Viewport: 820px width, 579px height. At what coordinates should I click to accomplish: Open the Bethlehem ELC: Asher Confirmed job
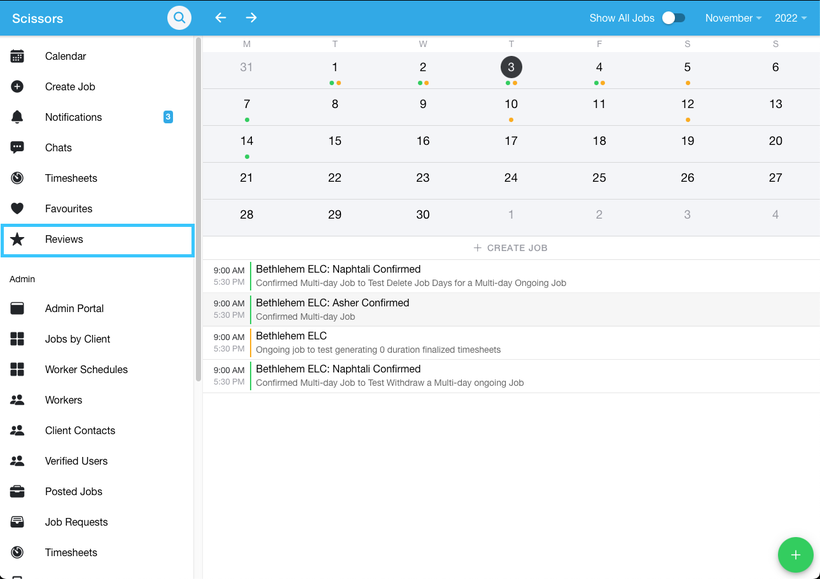511,309
